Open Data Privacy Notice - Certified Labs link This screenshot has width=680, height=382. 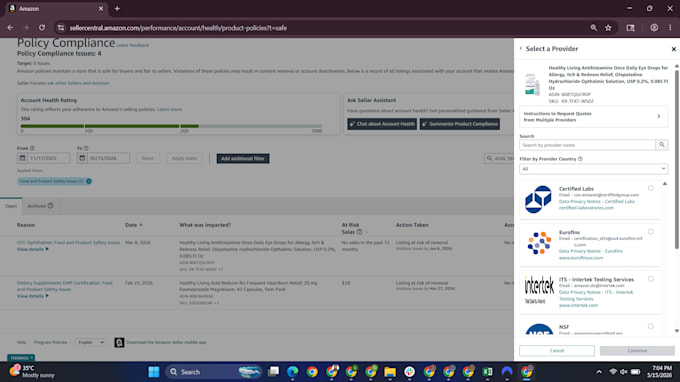pos(596,202)
